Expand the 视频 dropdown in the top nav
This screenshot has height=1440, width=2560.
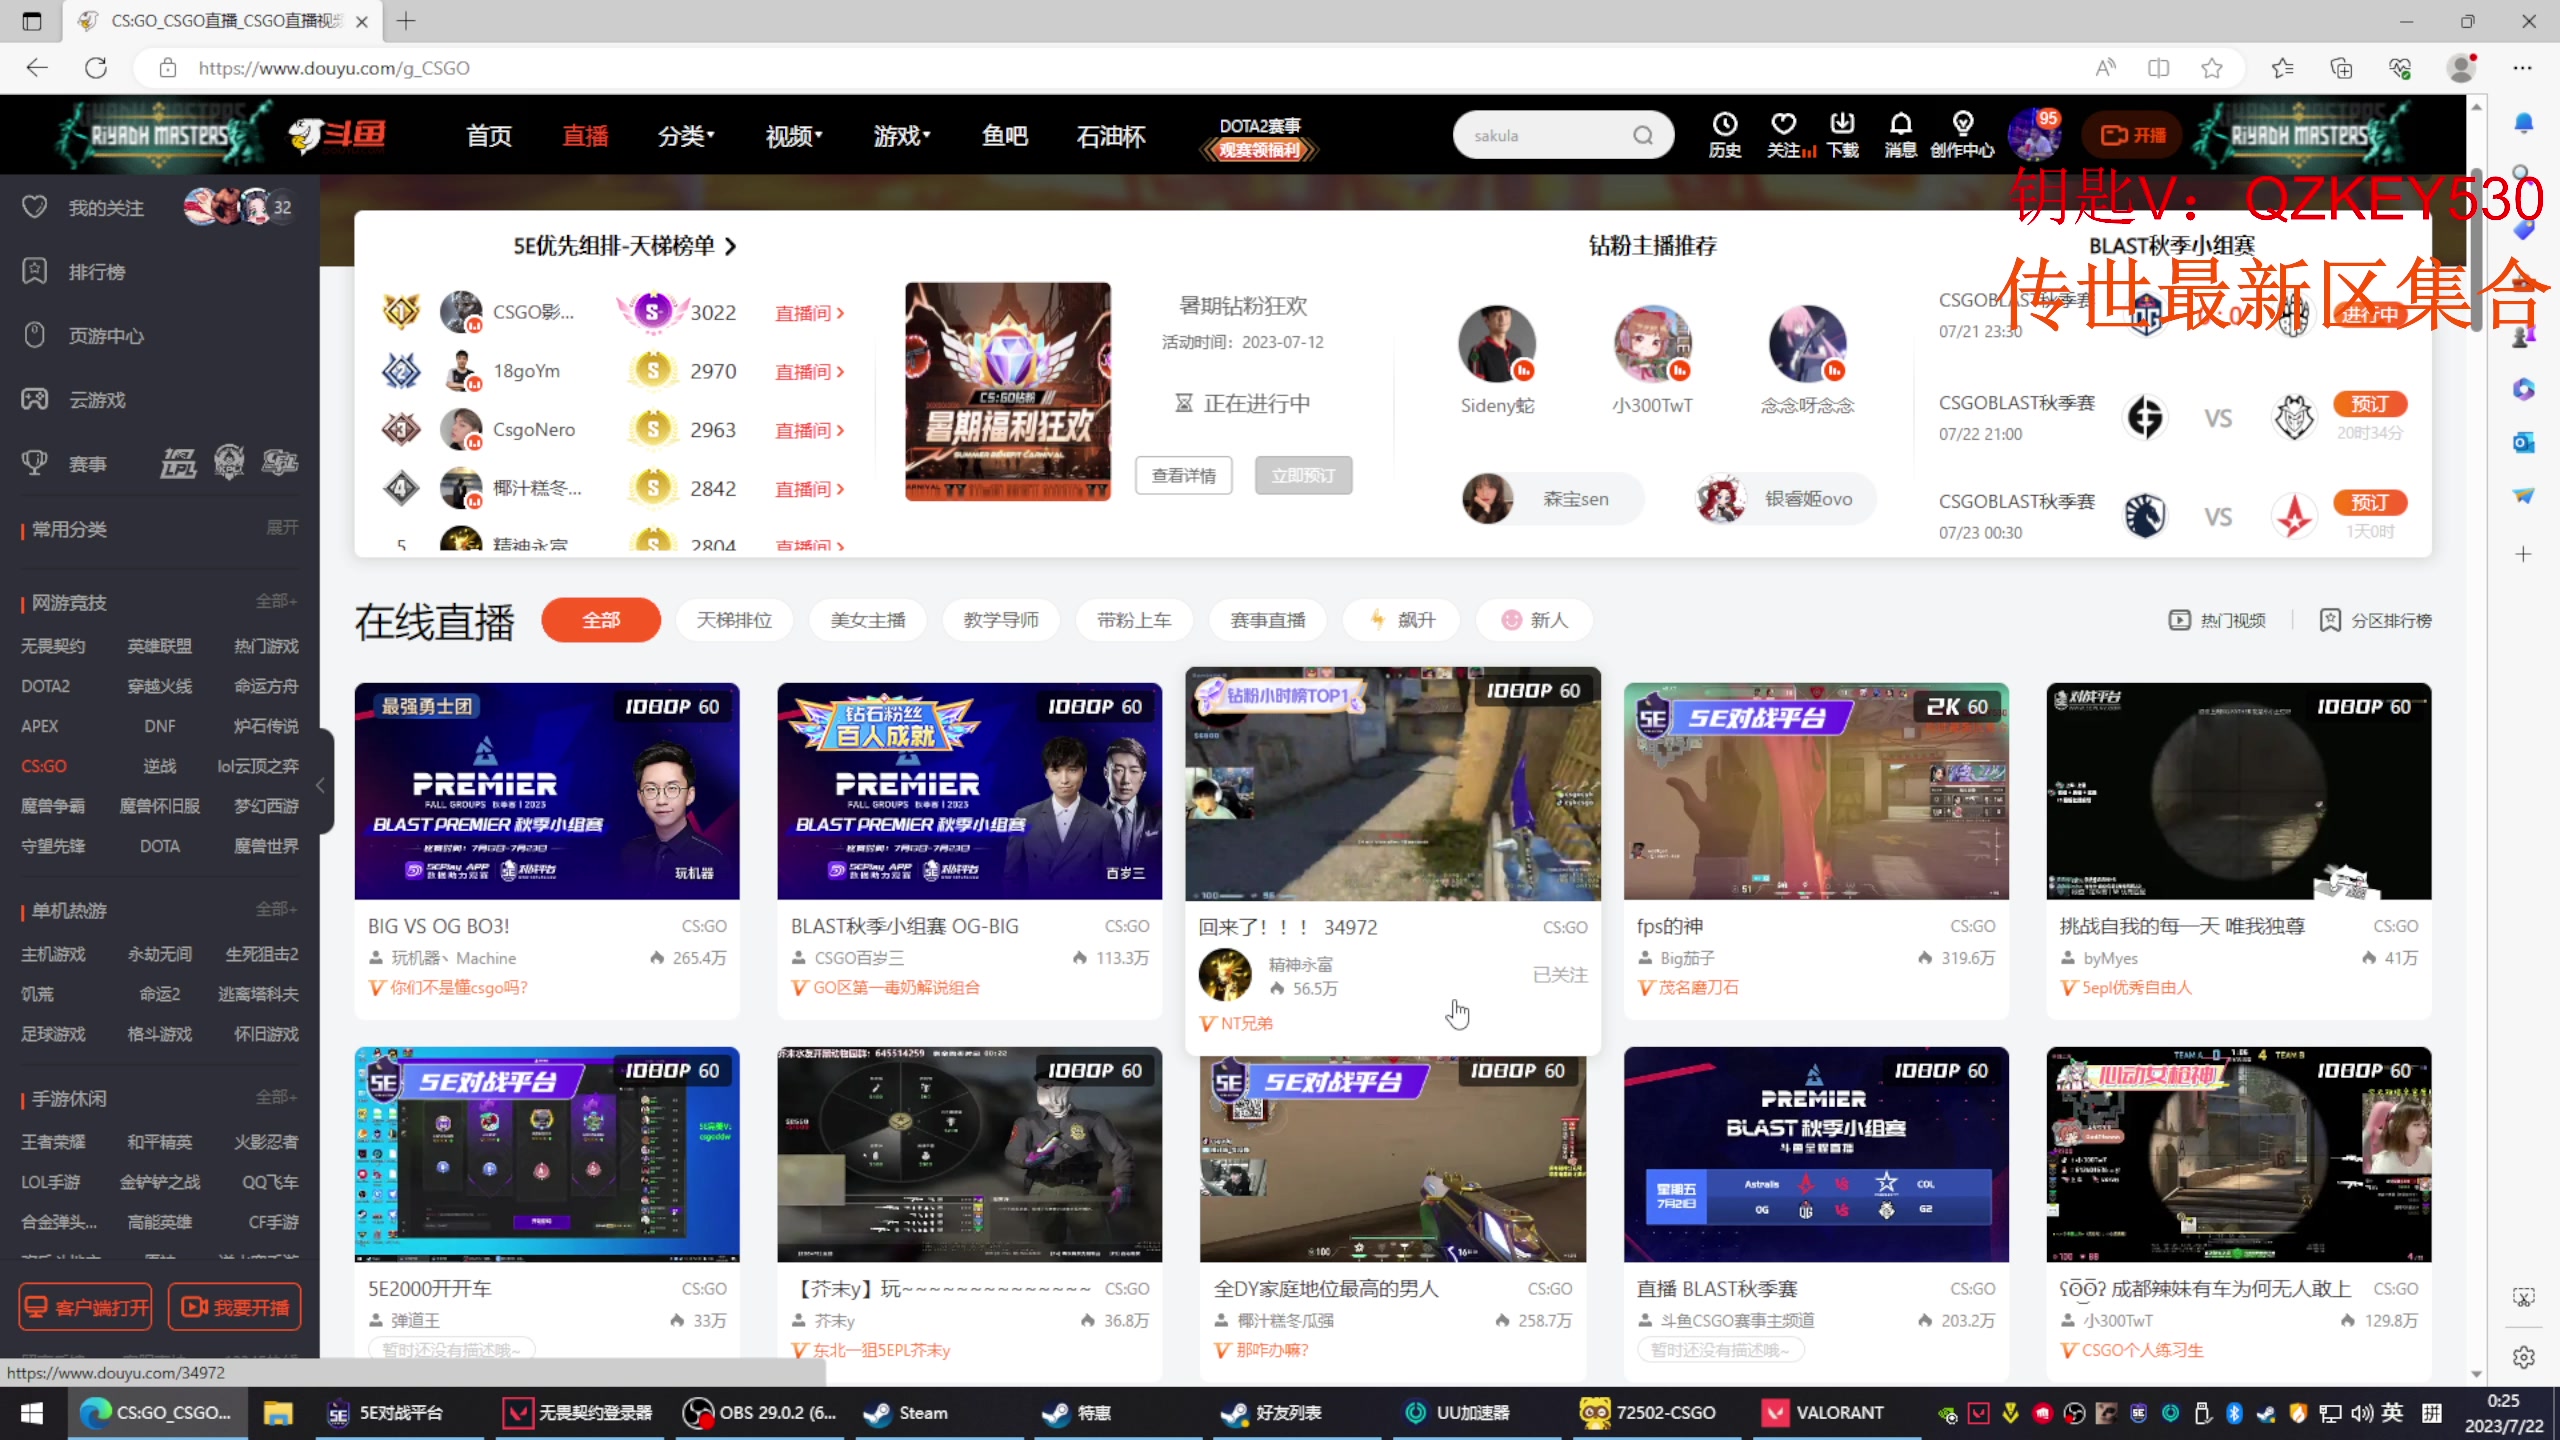click(x=794, y=135)
